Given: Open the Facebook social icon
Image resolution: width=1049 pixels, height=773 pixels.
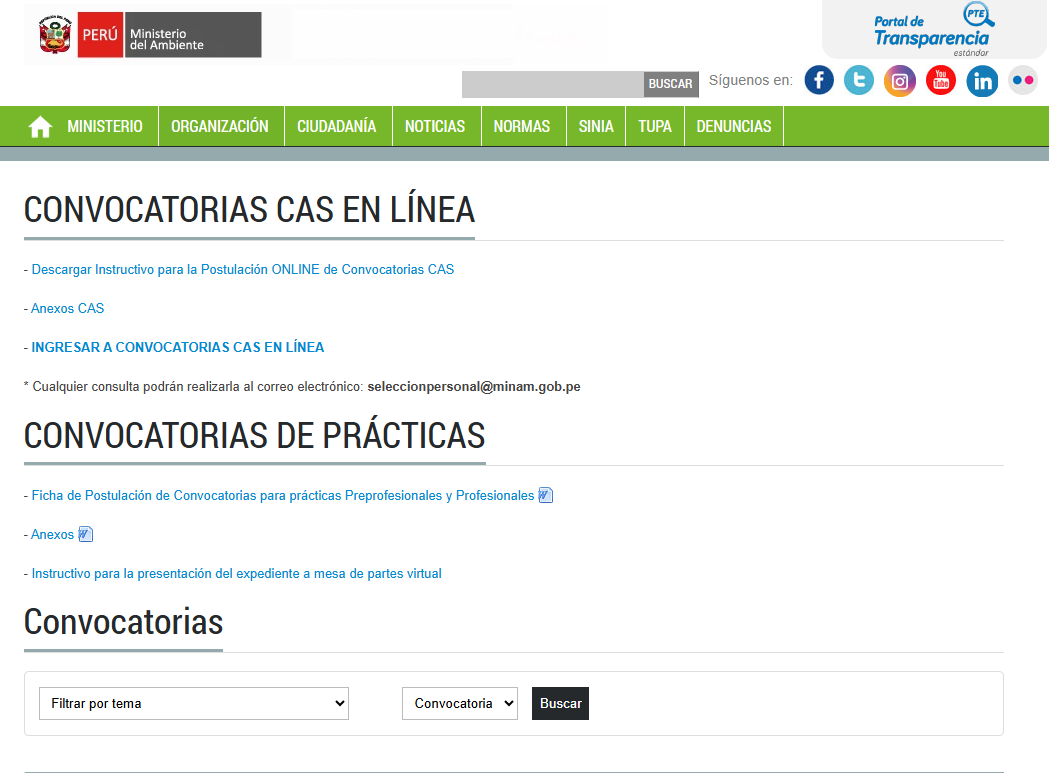Looking at the screenshot, I should click(x=819, y=81).
